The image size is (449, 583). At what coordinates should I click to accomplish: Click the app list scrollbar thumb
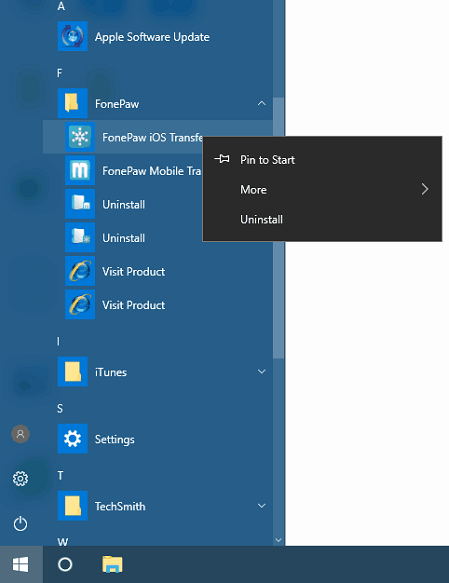click(x=278, y=228)
